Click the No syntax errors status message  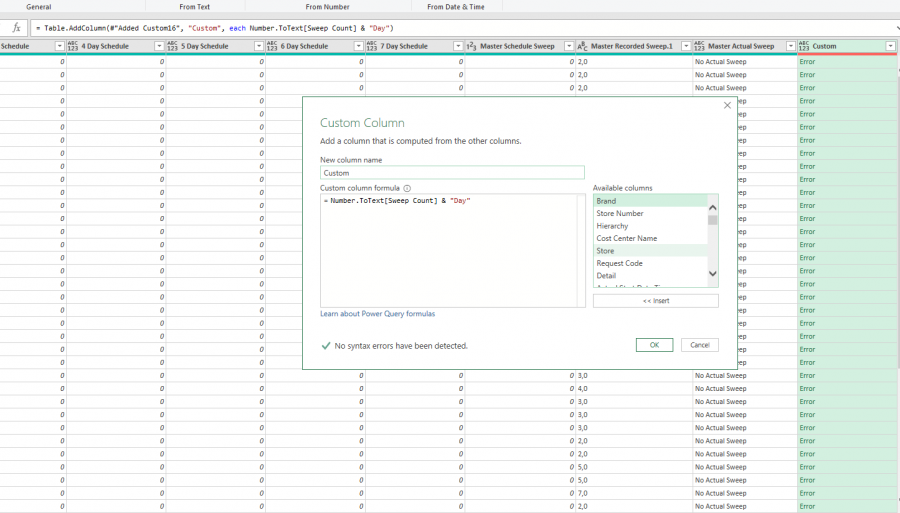point(401,346)
